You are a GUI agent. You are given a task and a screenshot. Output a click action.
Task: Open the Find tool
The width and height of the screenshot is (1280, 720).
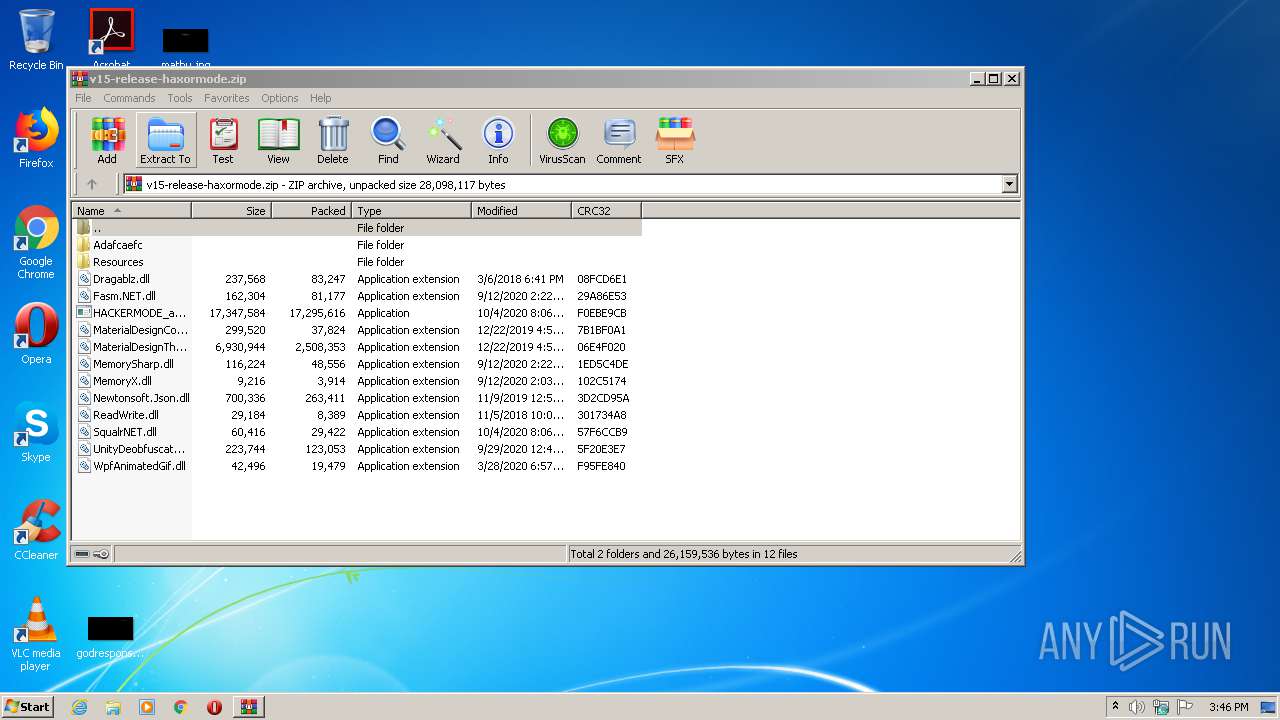pyautogui.click(x=388, y=140)
